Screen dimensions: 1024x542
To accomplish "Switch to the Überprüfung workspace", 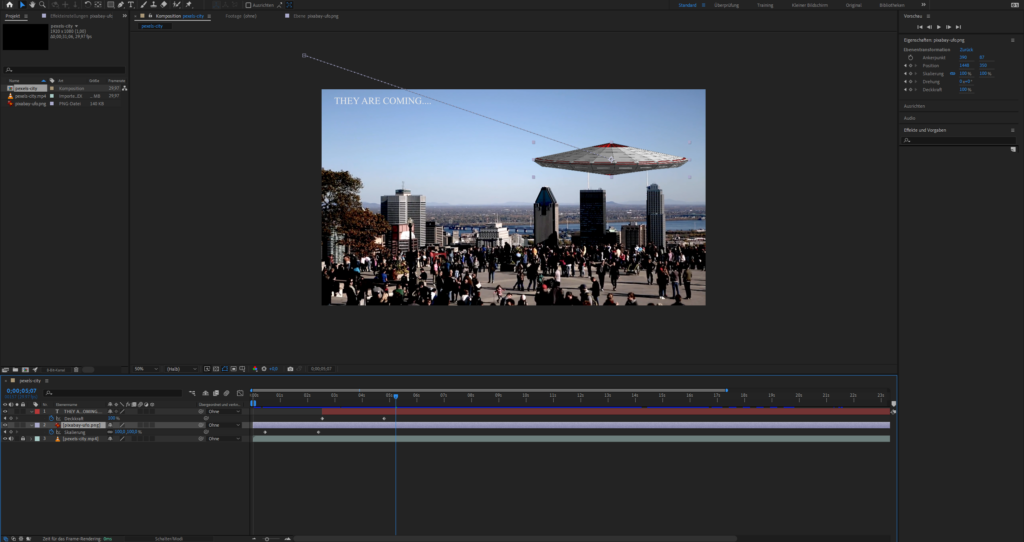I will coord(725,5).
